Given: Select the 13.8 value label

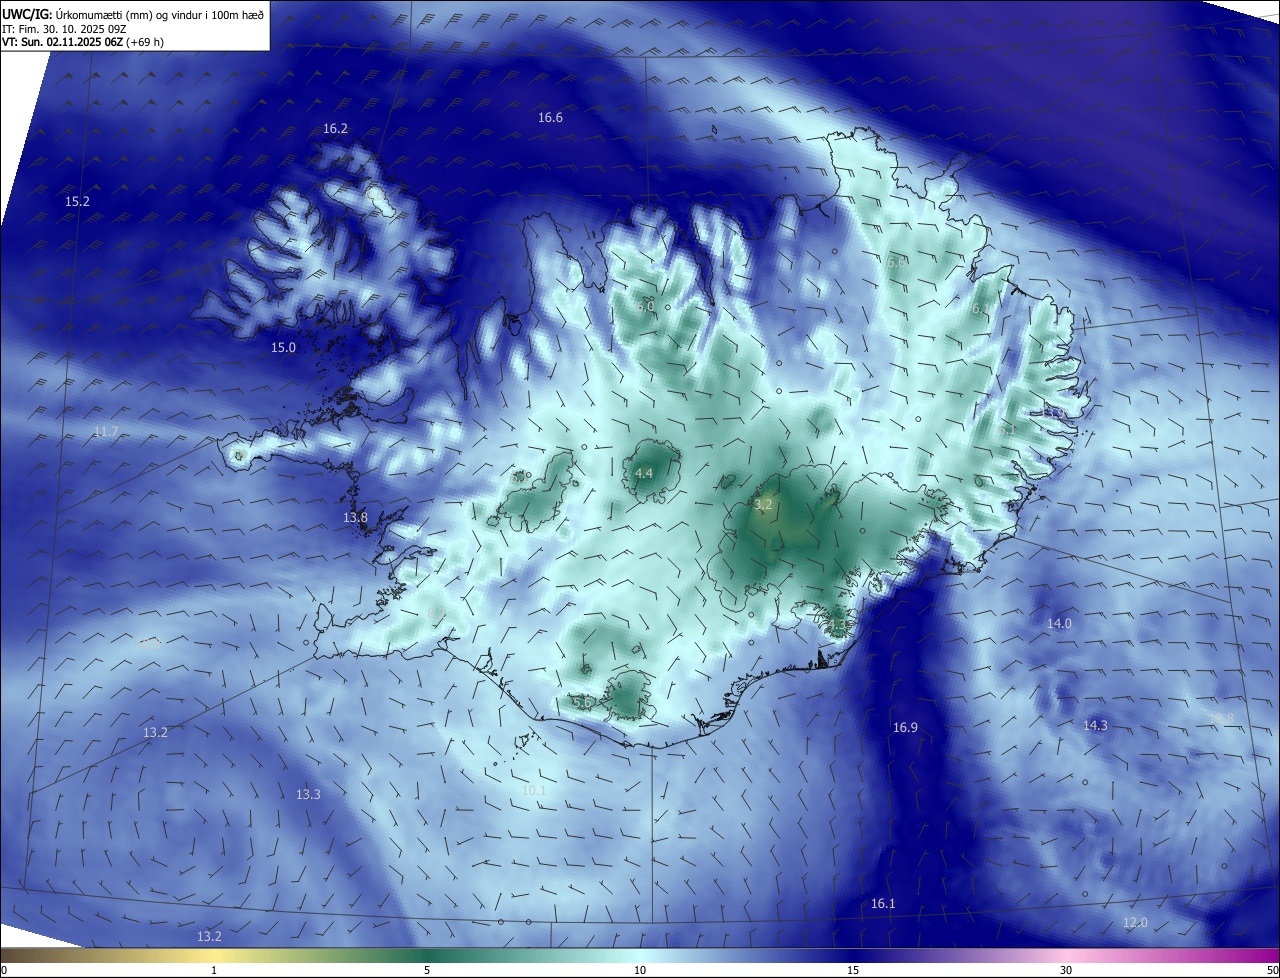Looking at the screenshot, I should pyautogui.click(x=355, y=518).
